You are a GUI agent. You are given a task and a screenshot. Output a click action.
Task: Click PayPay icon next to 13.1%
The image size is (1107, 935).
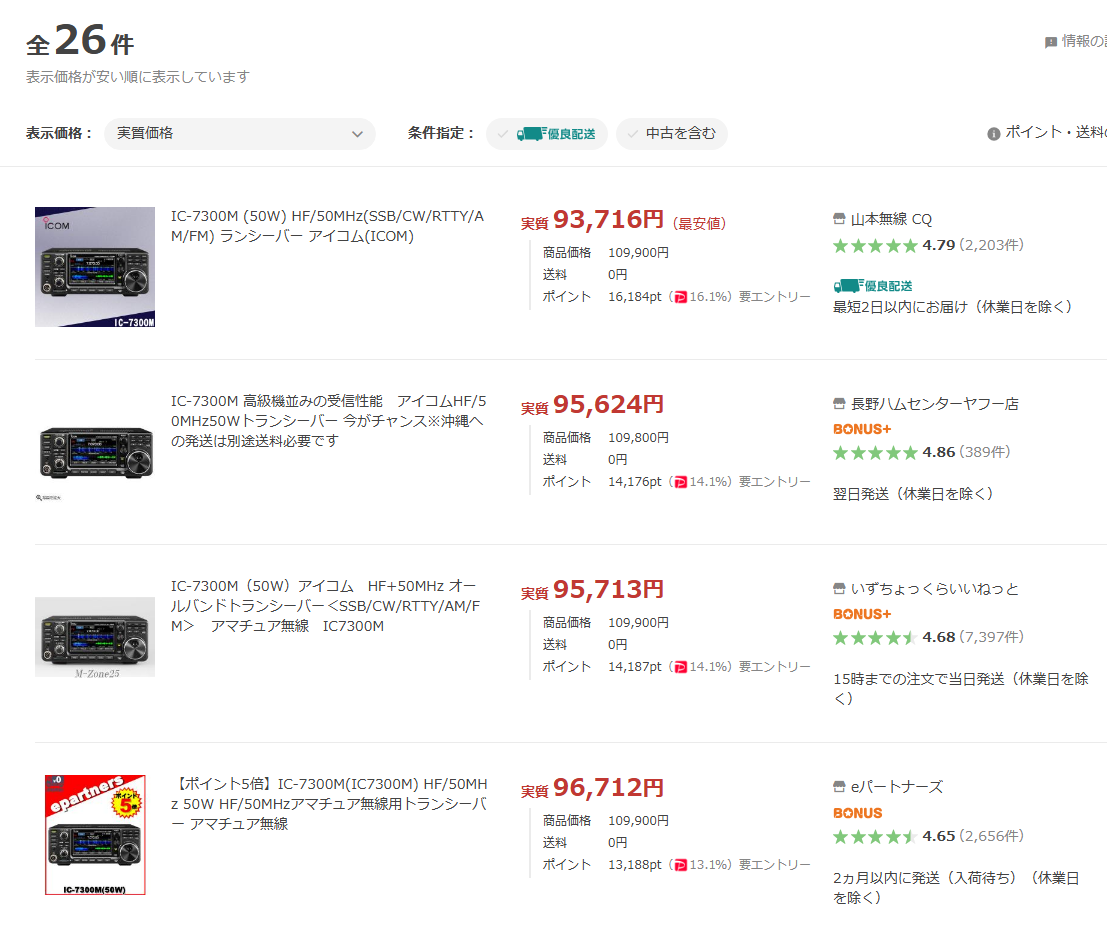point(681,865)
